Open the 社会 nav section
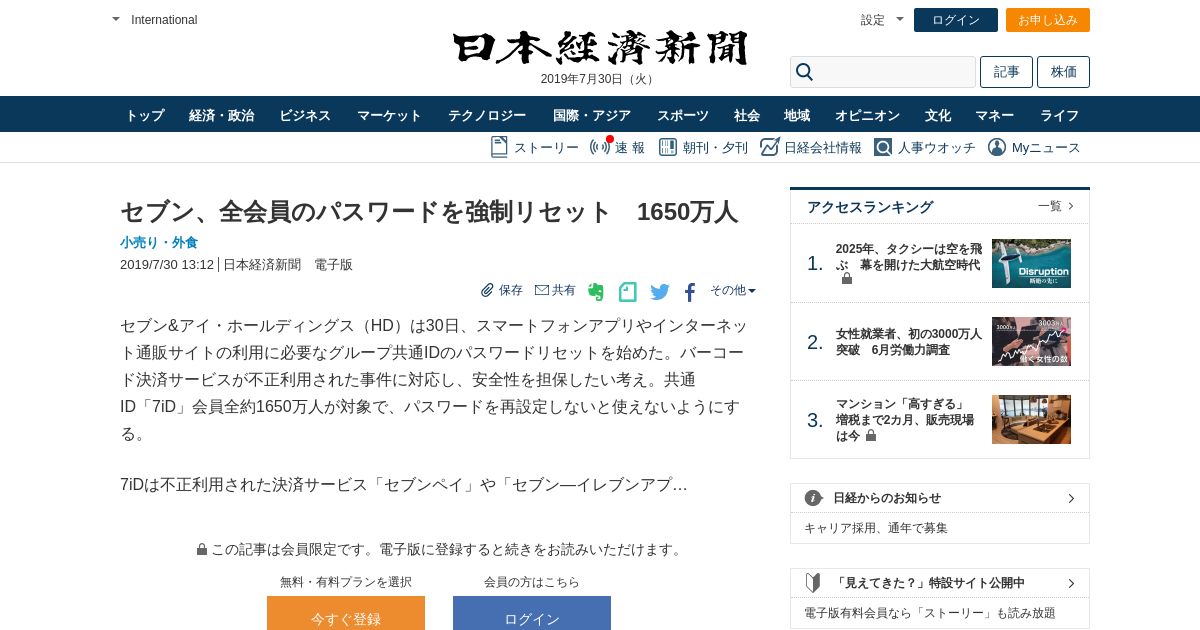This screenshot has height=630, width=1200. [747, 115]
